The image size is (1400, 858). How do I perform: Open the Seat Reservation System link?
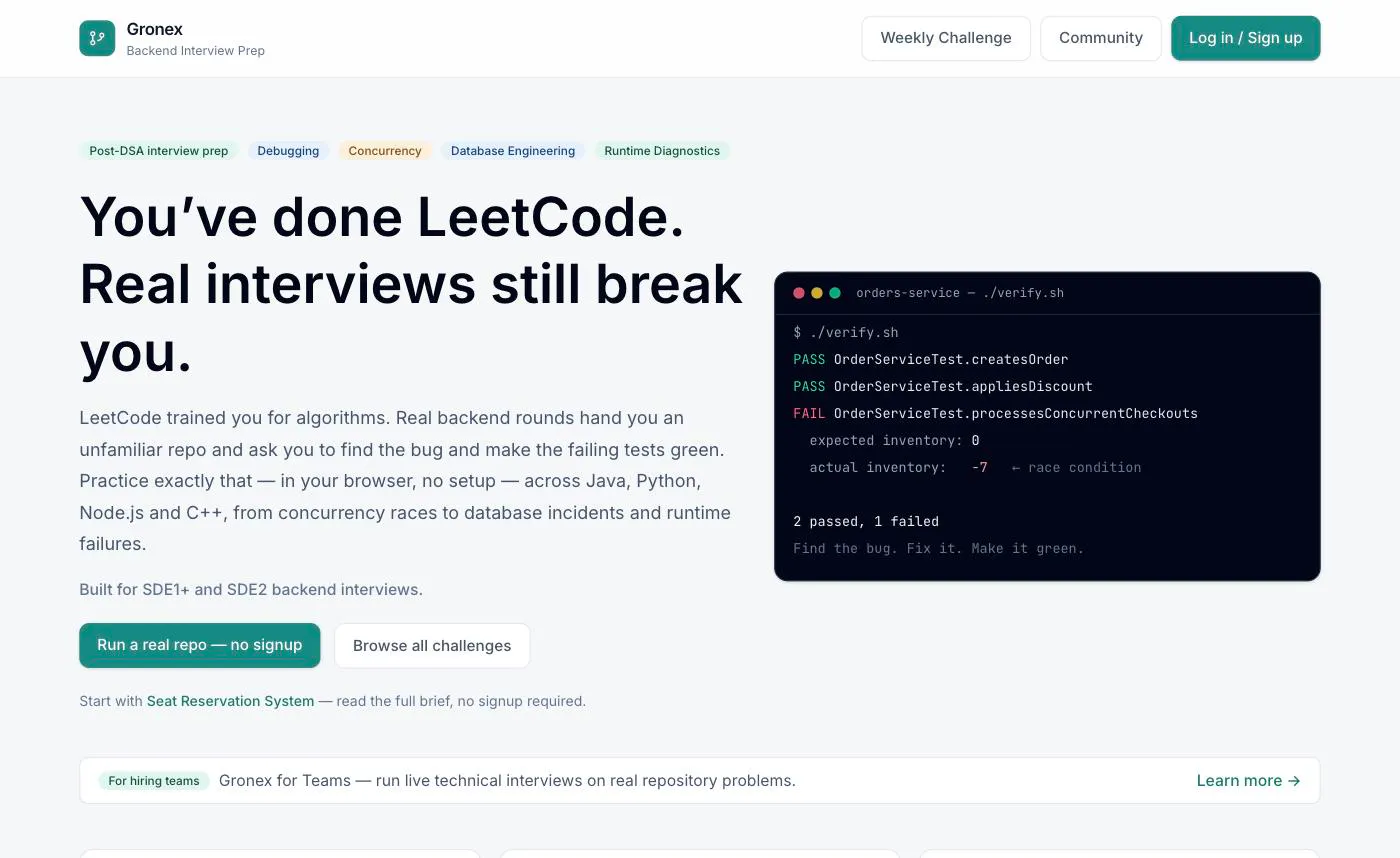231,701
